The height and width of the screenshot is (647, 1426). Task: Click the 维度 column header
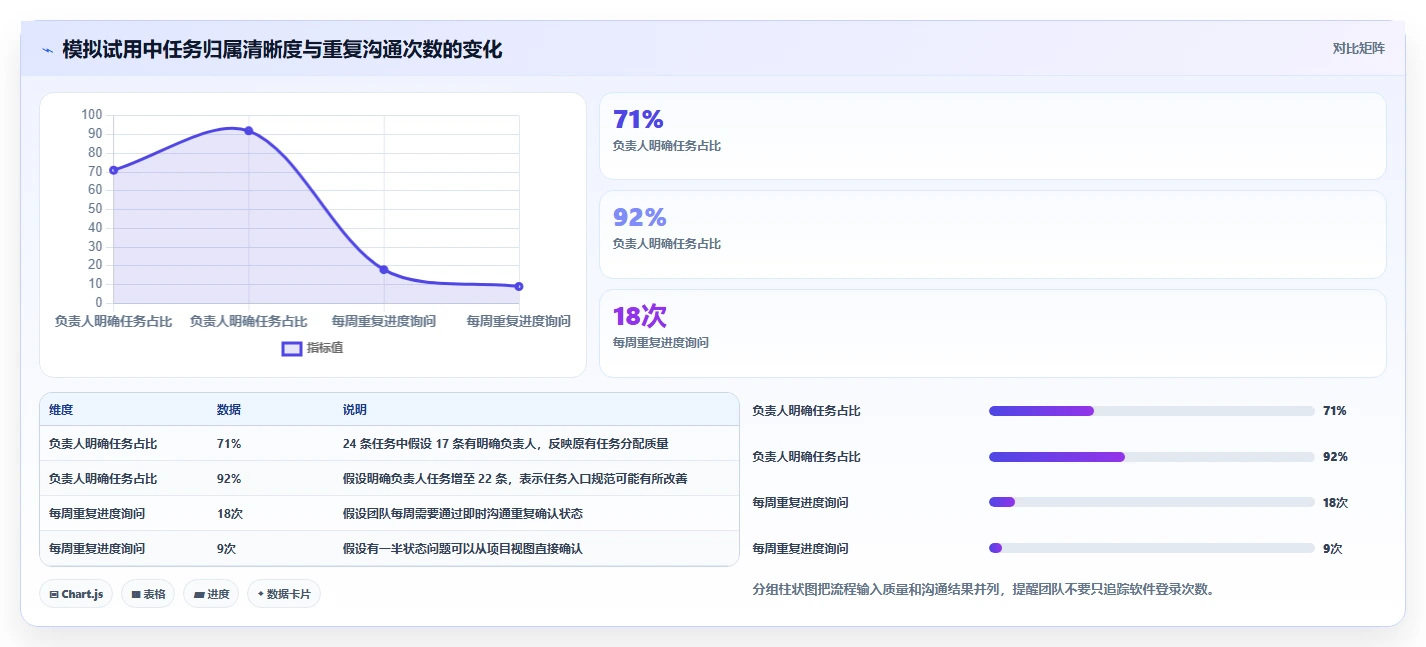pos(61,410)
